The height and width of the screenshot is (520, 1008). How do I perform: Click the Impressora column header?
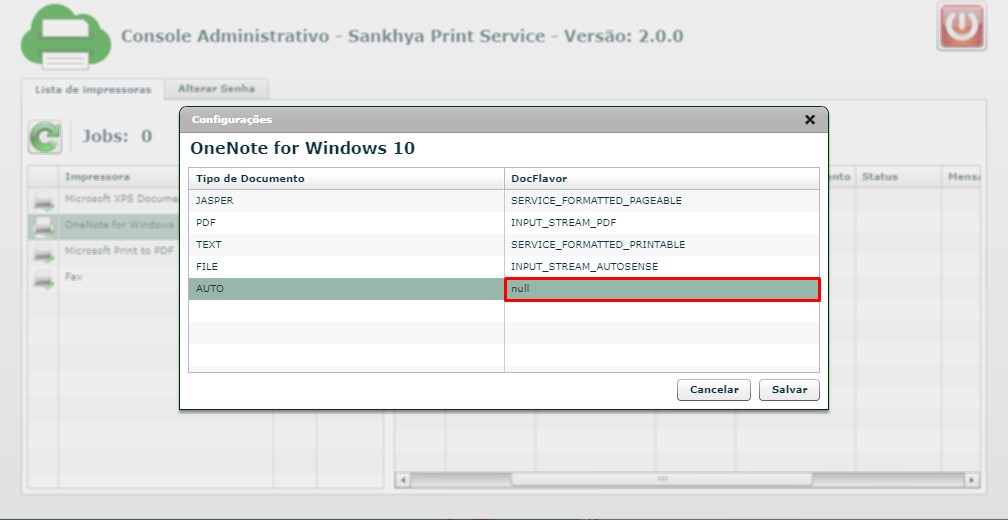tap(119, 176)
